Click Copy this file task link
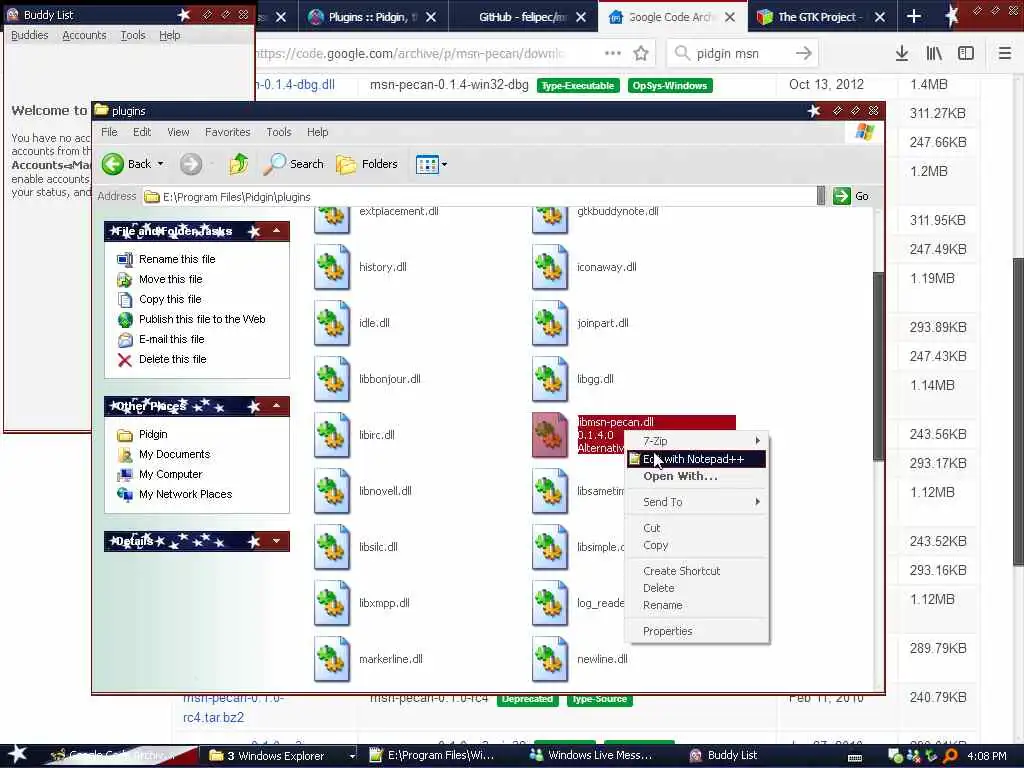 click(x=170, y=299)
